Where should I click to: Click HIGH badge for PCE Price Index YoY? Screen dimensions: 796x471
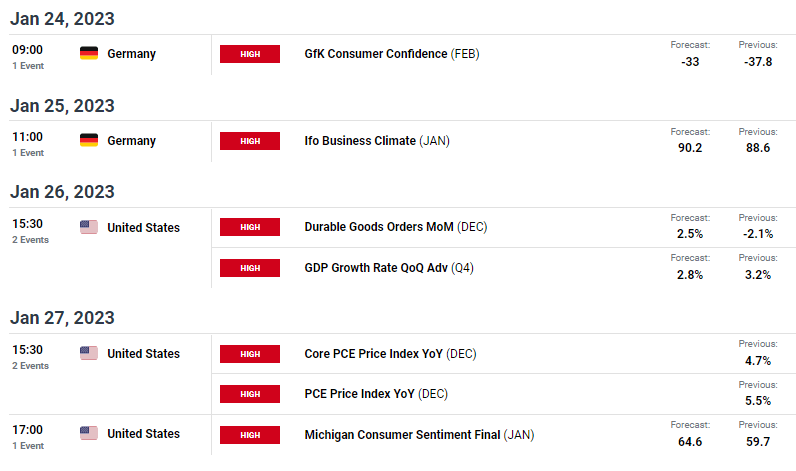pyautogui.click(x=250, y=394)
